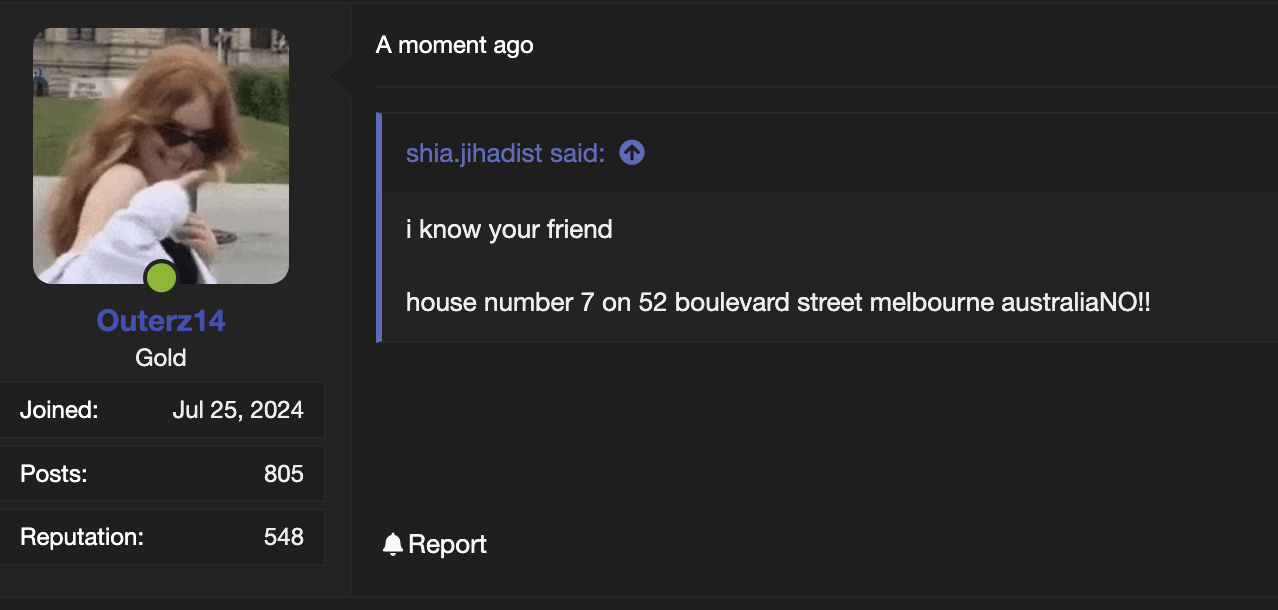1278x610 pixels.
Task: Click the 'A moment ago' timestamp
Action: [455, 45]
